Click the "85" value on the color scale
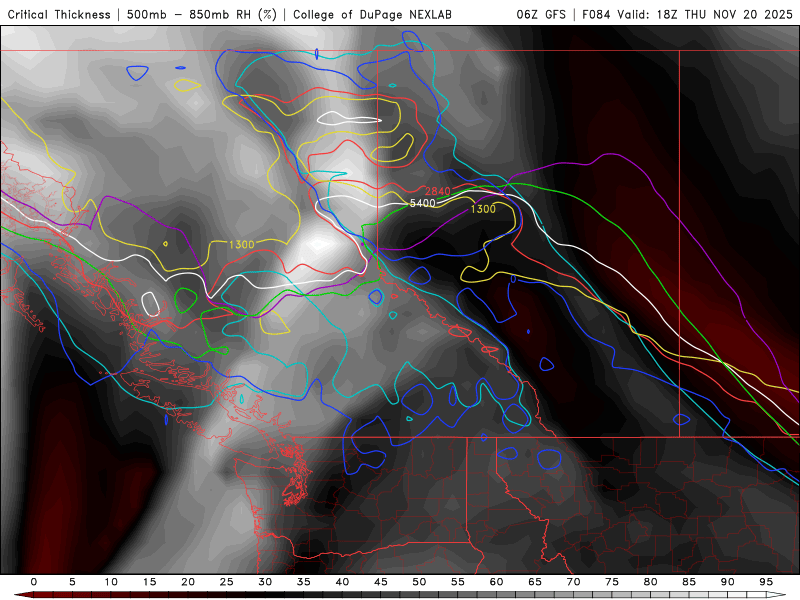Screen dimensions: 800x600 [689, 582]
